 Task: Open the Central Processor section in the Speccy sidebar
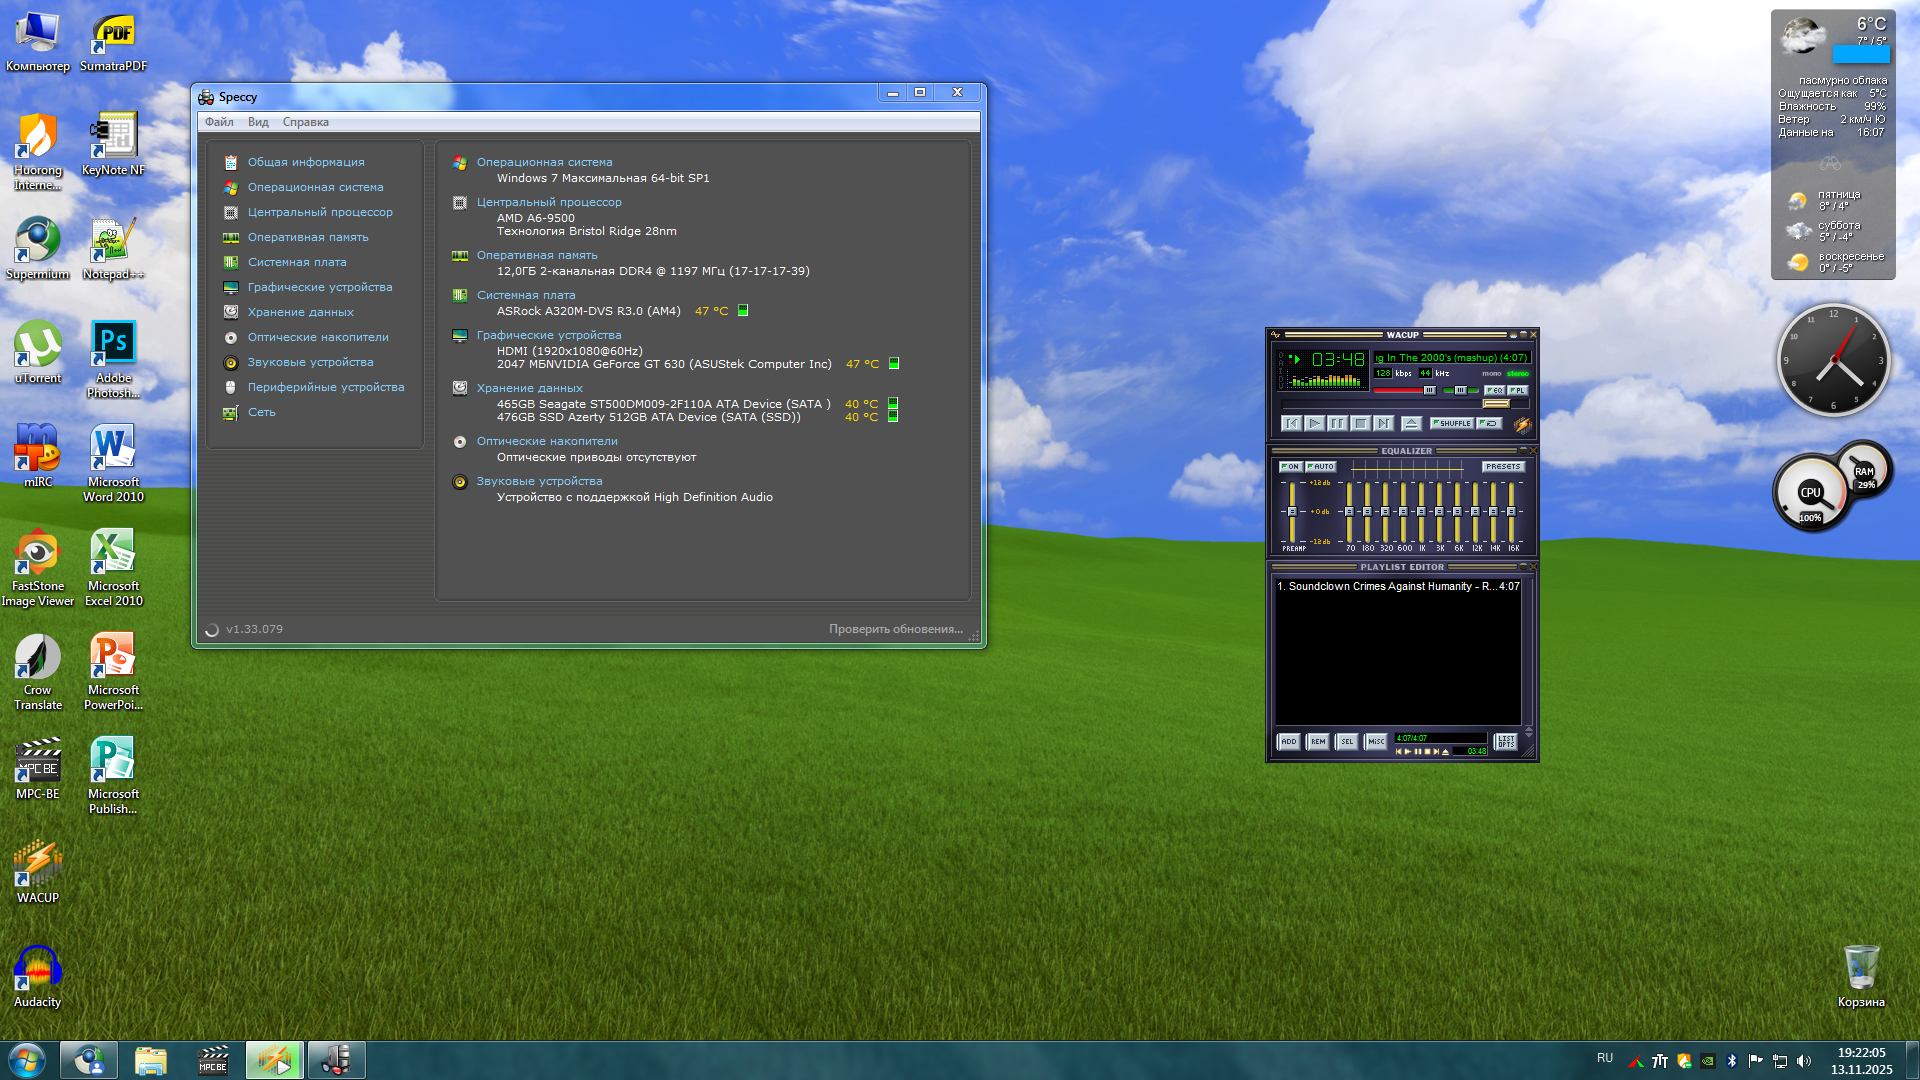coord(320,212)
